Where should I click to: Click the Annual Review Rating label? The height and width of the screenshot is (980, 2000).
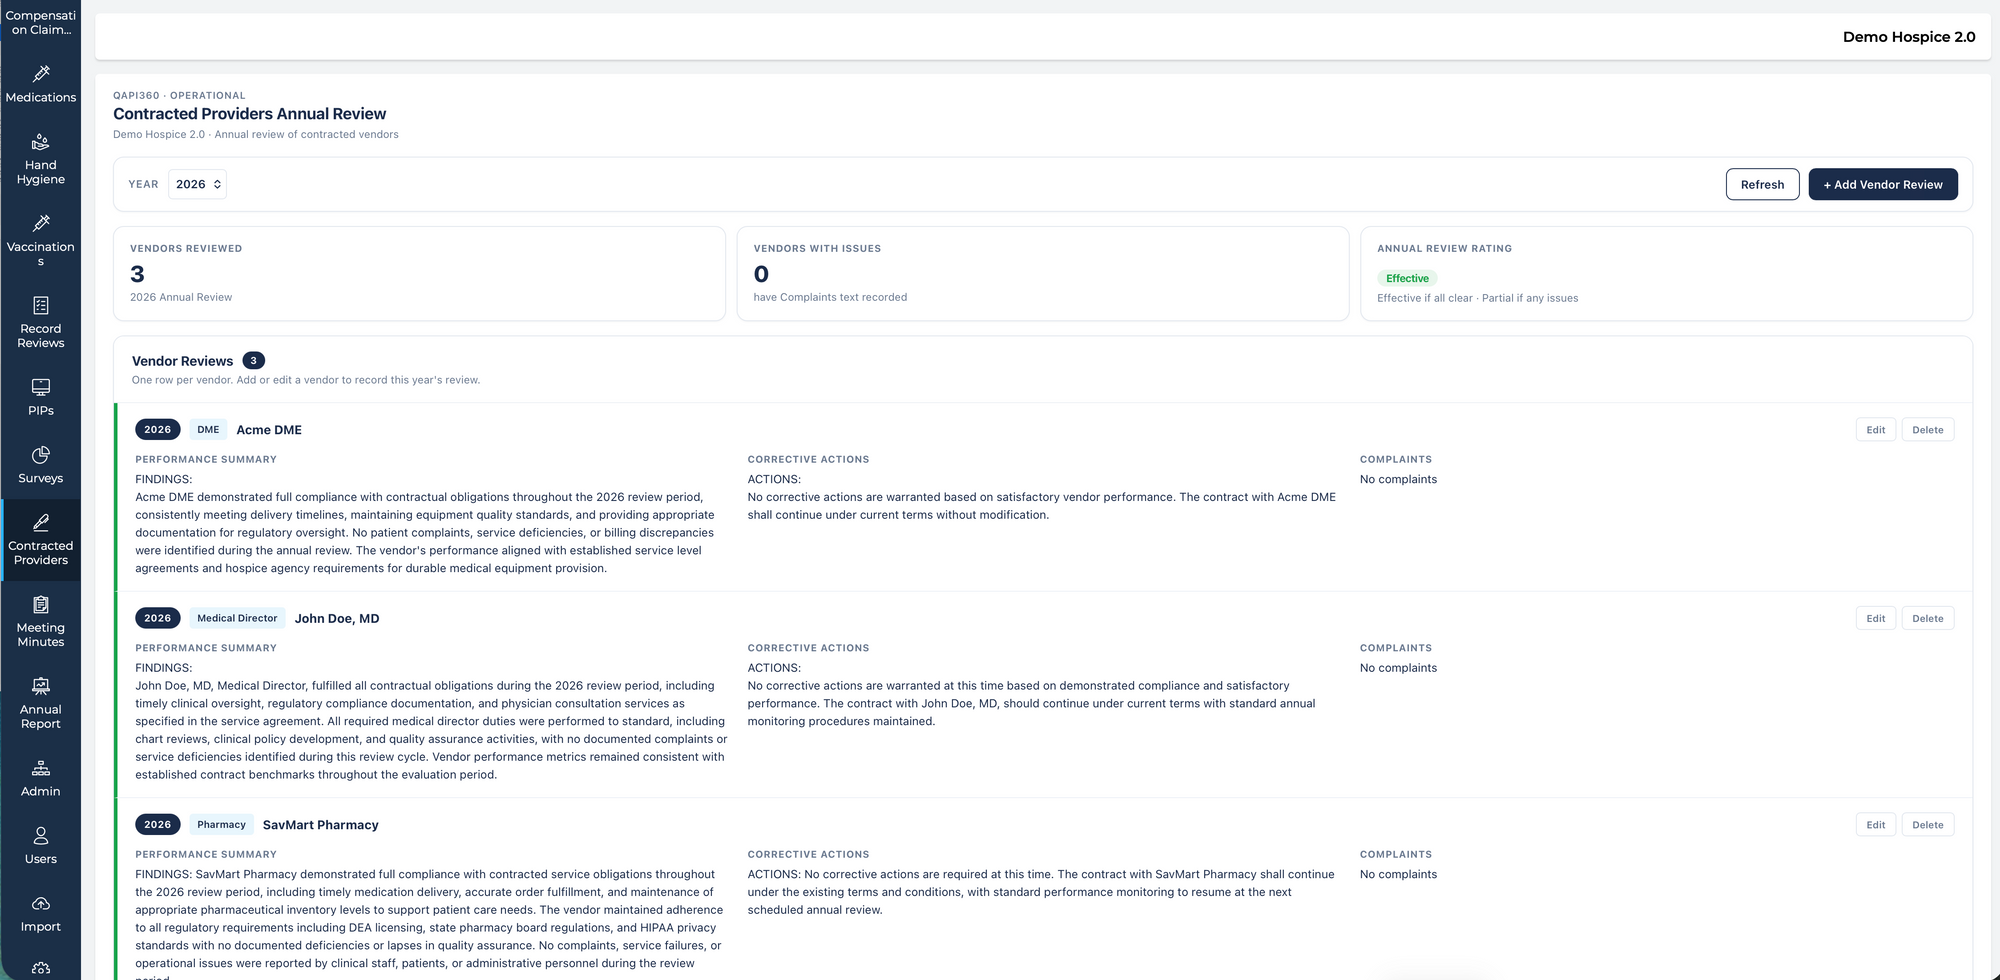pyautogui.click(x=1444, y=249)
